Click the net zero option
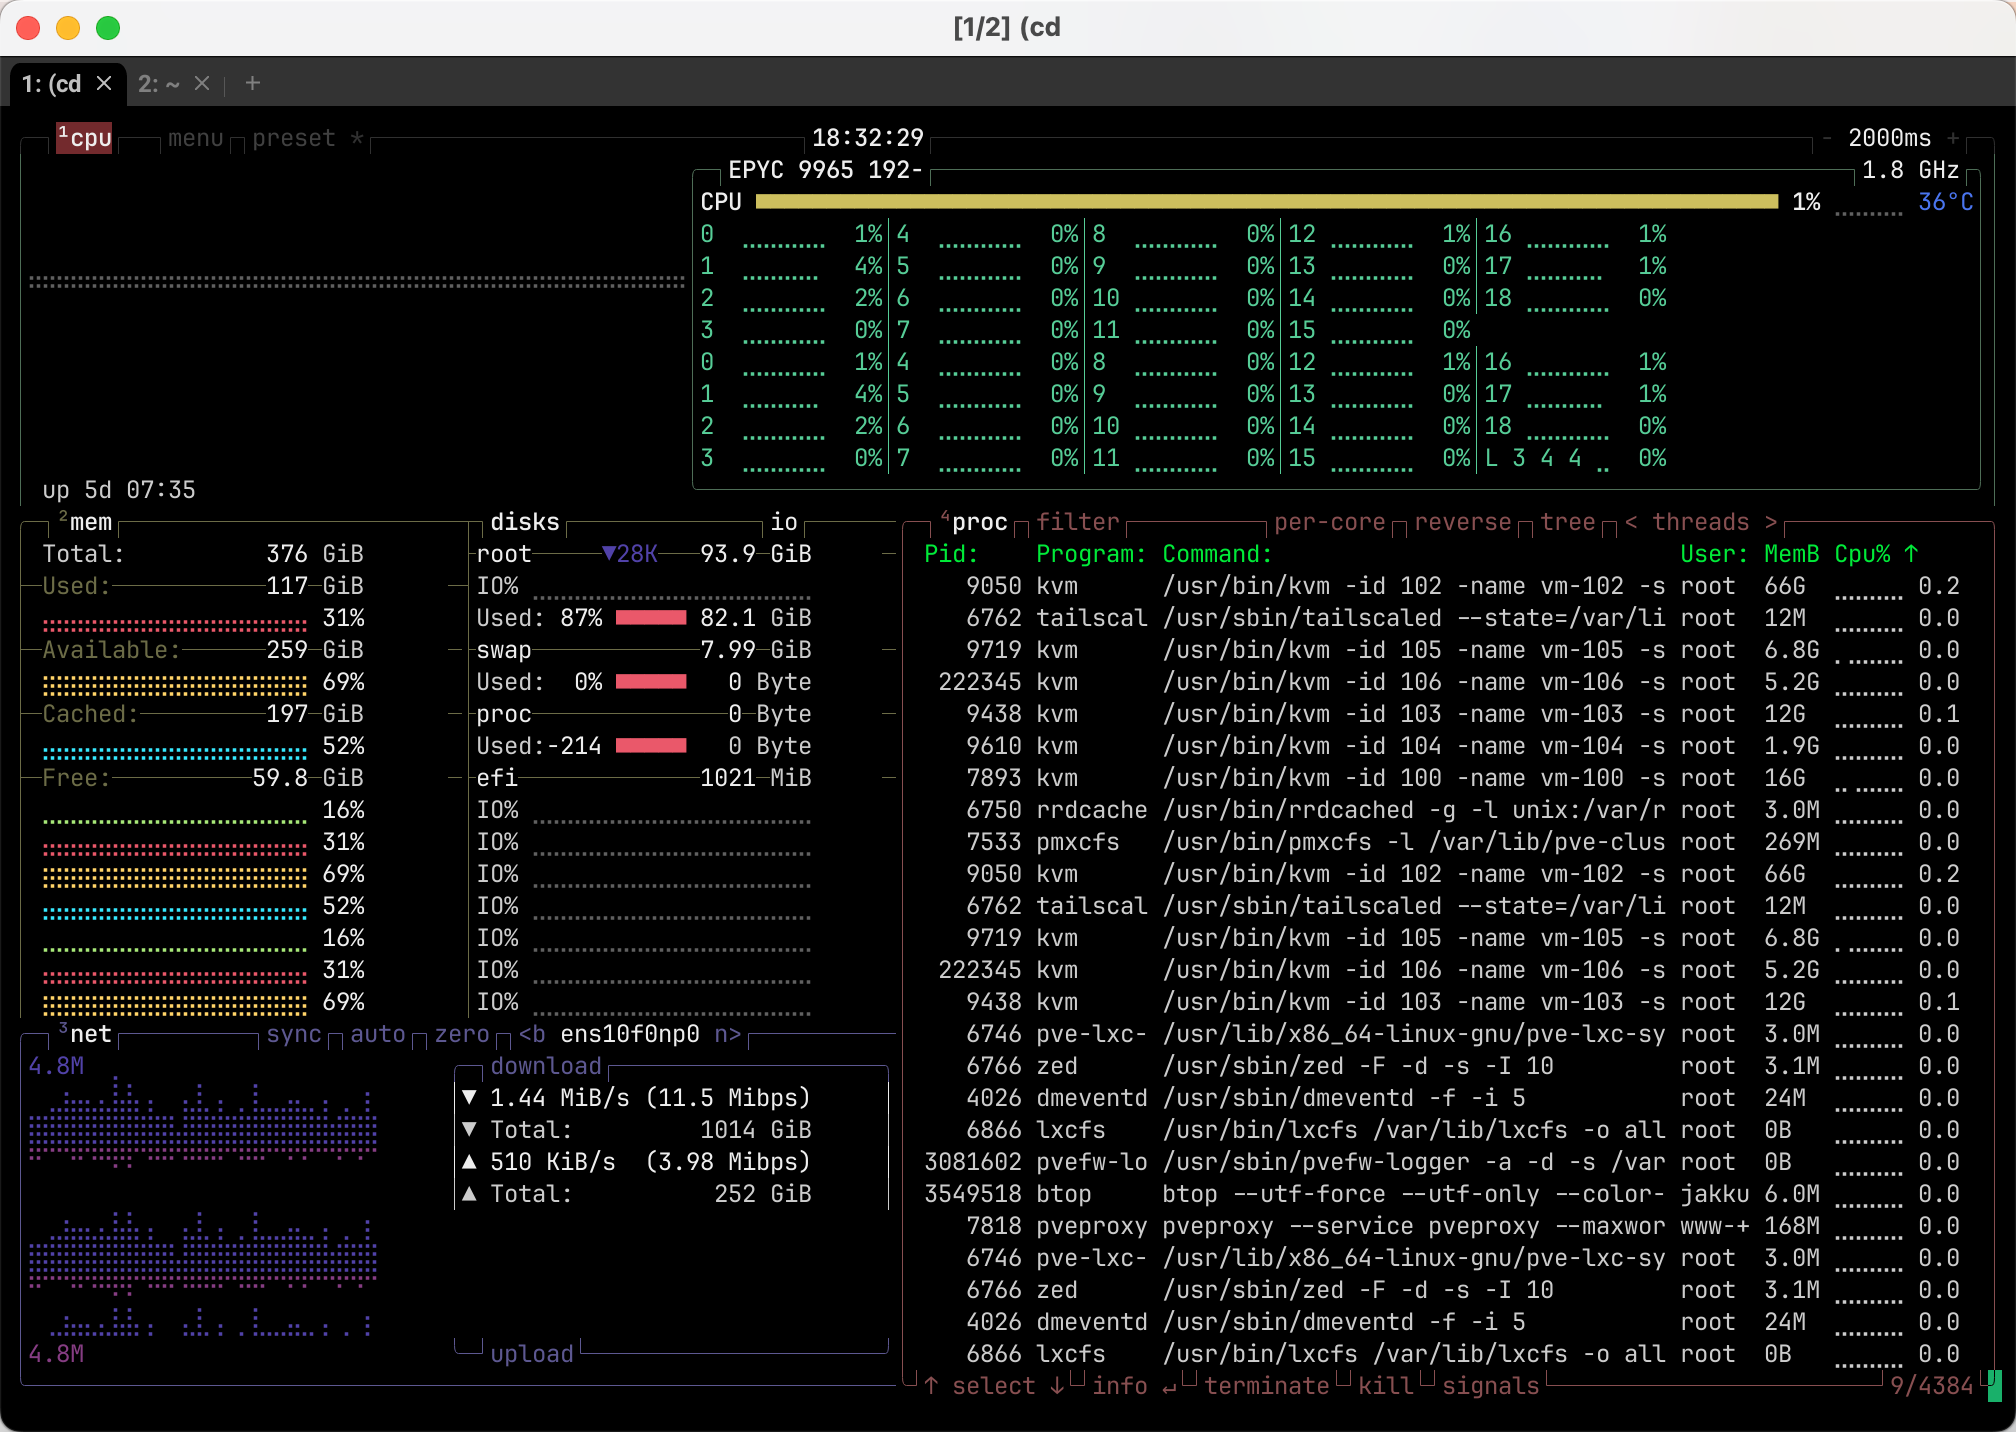This screenshot has height=1432, width=2016. pos(462,1034)
